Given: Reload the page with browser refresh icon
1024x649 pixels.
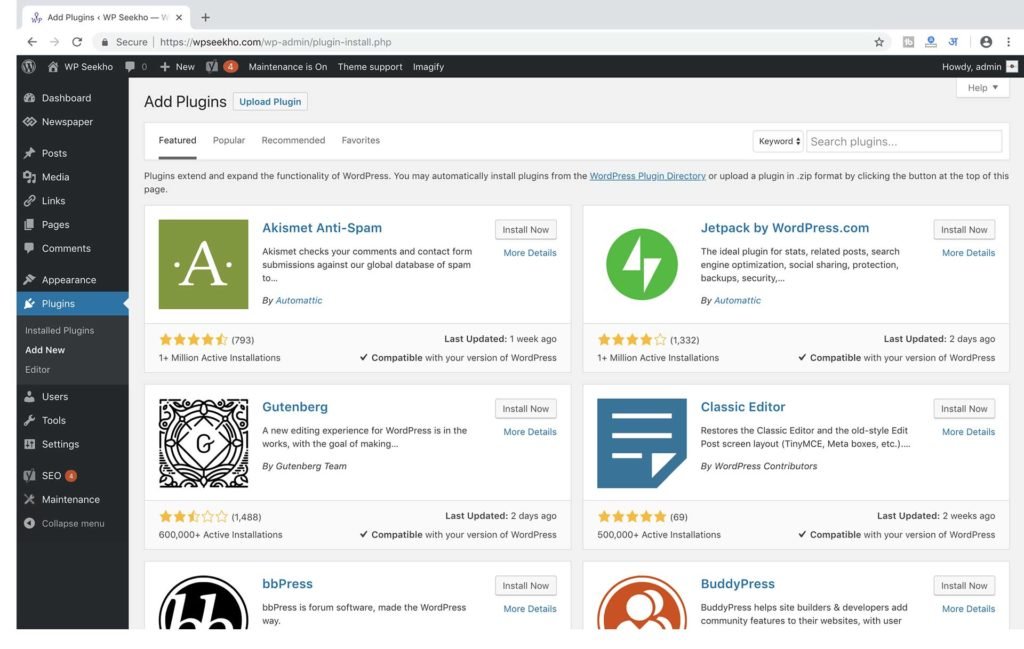Looking at the screenshot, I should (x=77, y=42).
